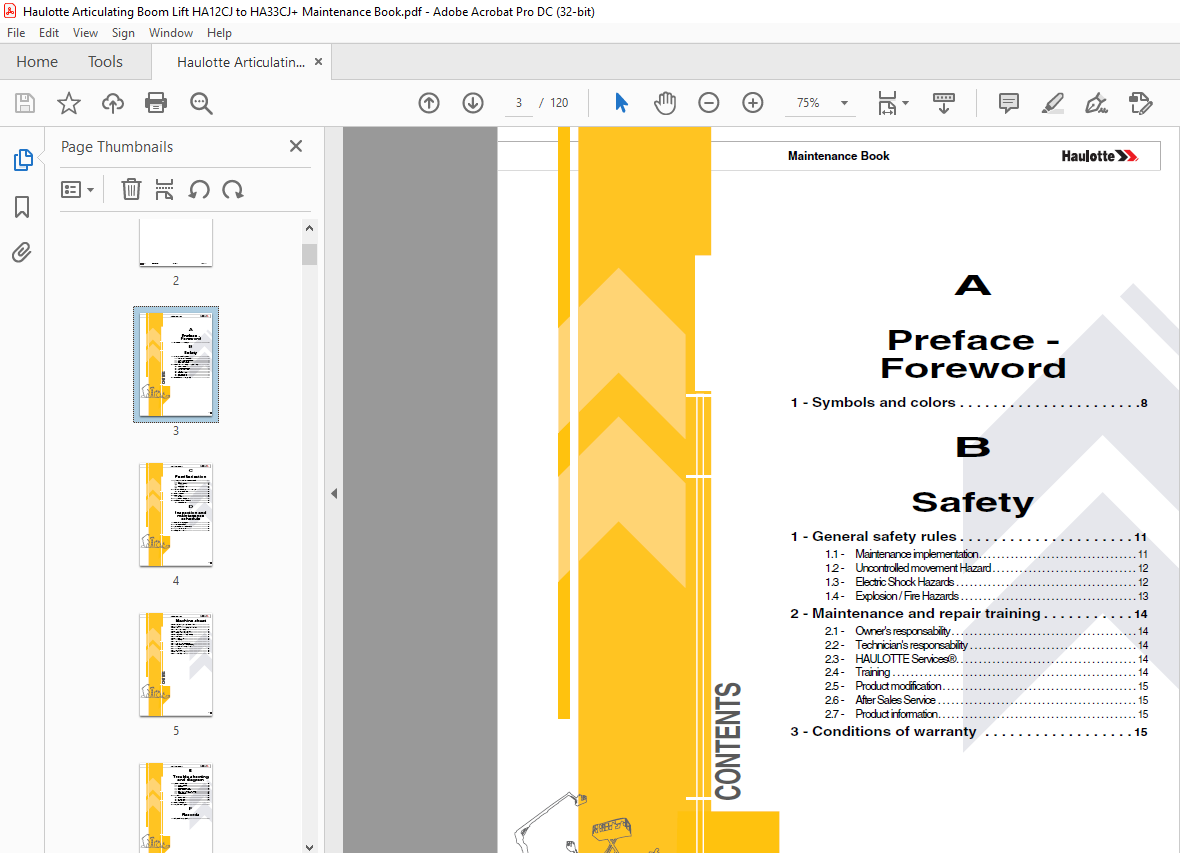Add document to starred with star icon
Image resolution: width=1180 pixels, height=853 pixels.
pyautogui.click(x=68, y=103)
